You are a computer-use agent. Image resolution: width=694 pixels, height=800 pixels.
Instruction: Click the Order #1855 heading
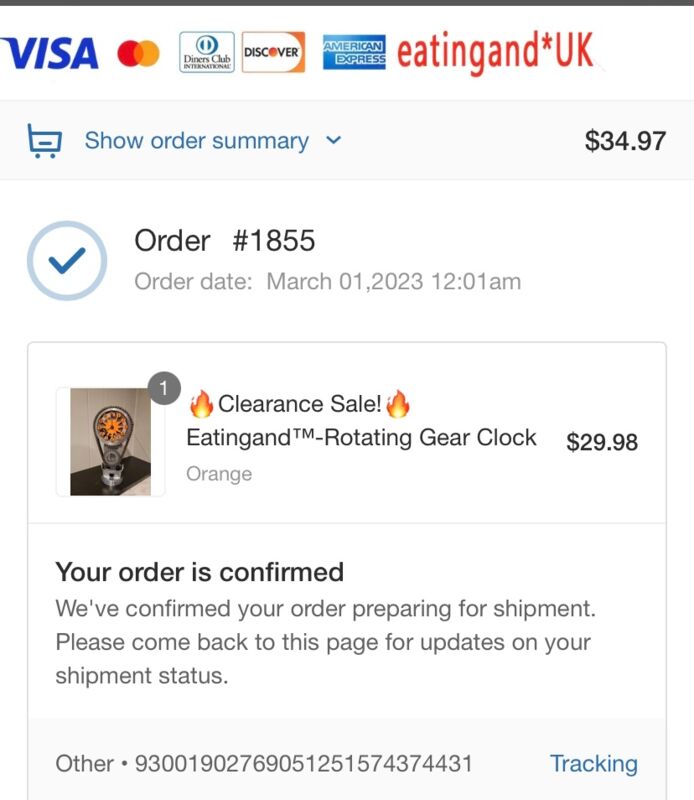coord(225,241)
